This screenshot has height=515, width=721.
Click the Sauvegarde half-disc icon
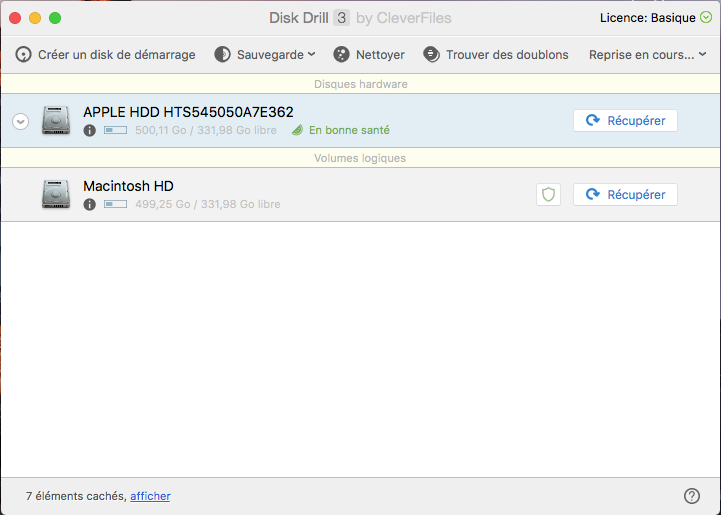(x=223, y=55)
